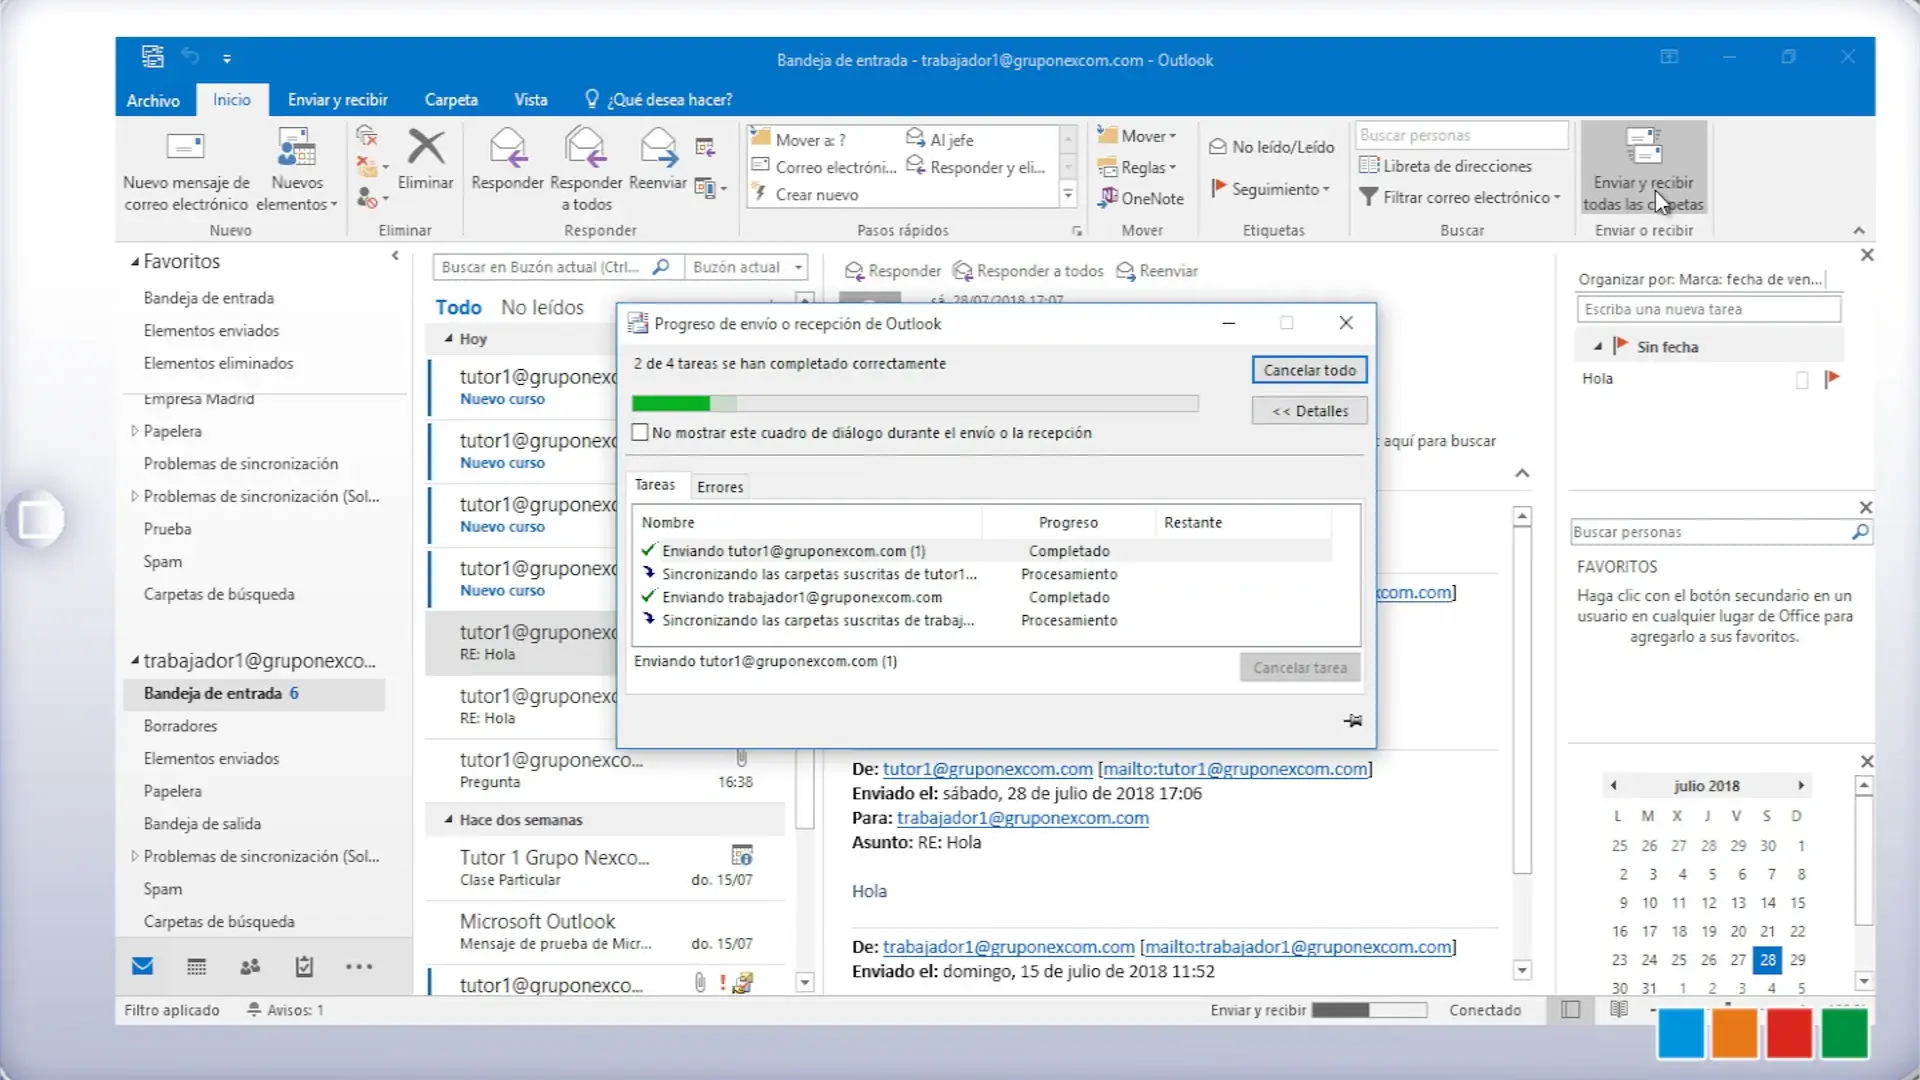Click the Calendar navigation icon

coord(197,967)
